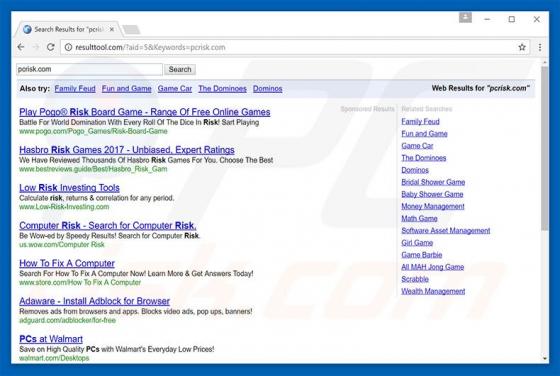
Task: View site info icon in address bar
Action: (68, 47)
